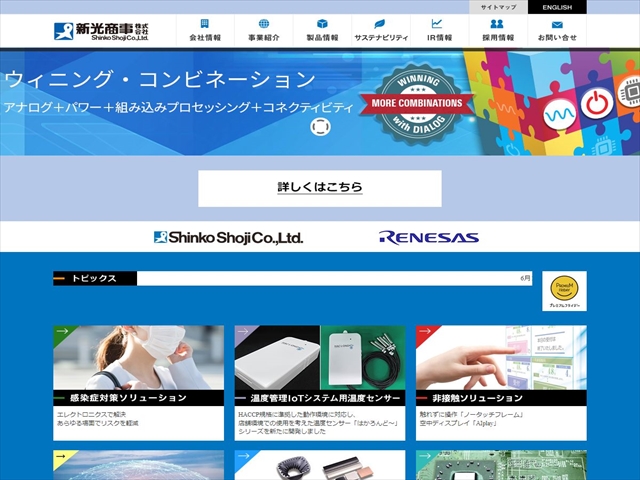Click the chart icon above IR情報
The width and height of the screenshot is (640, 480).
pos(437,23)
